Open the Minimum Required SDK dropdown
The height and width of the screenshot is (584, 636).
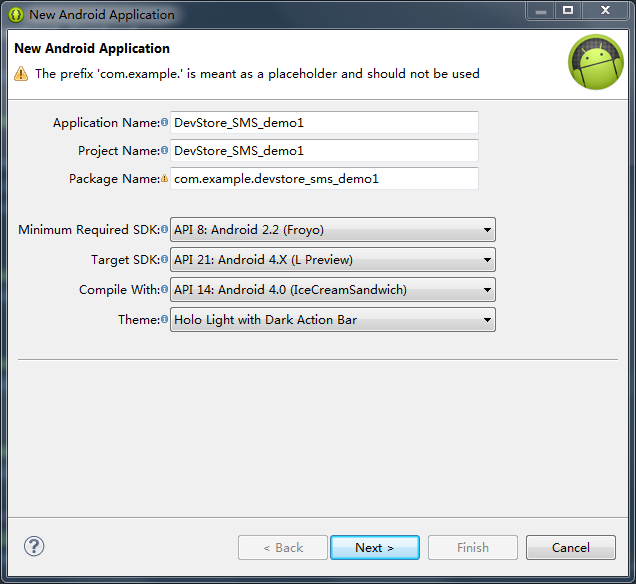(x=333, y=230)
